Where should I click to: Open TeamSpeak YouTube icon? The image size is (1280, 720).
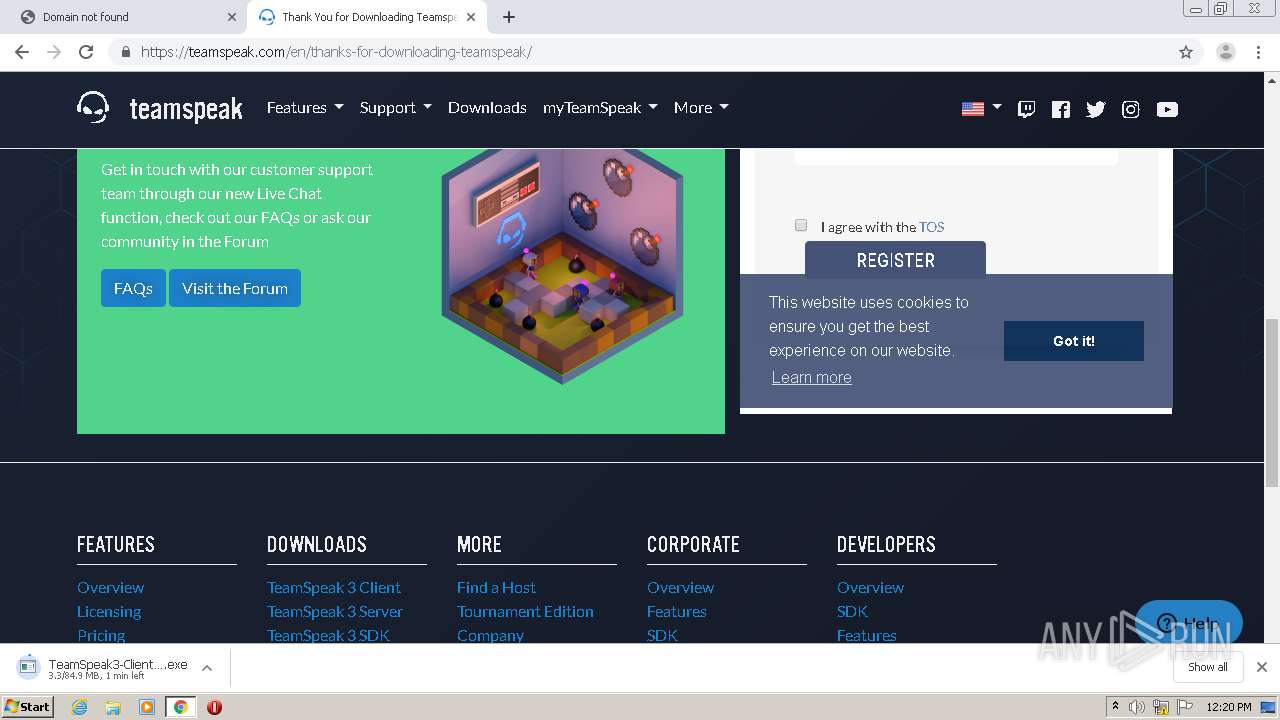tap(1167, 109)
